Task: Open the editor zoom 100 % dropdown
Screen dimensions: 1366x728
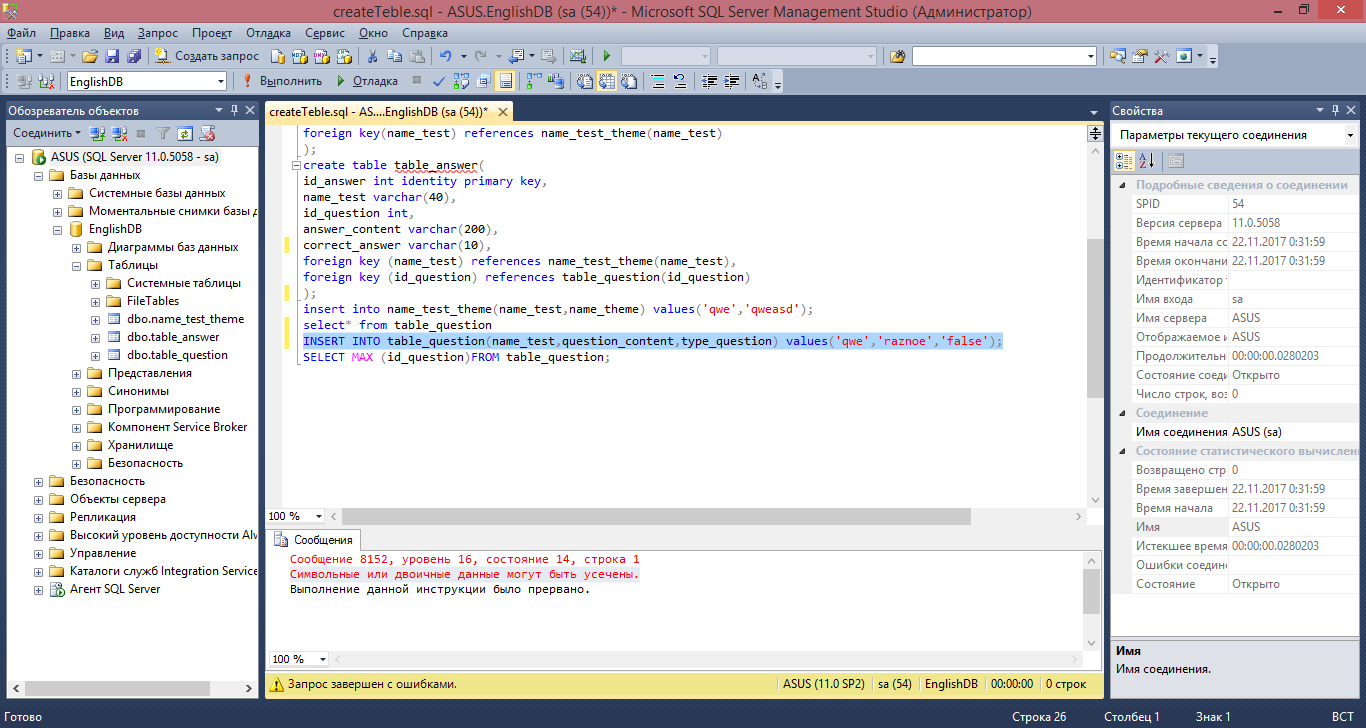Action: (319, 516)
